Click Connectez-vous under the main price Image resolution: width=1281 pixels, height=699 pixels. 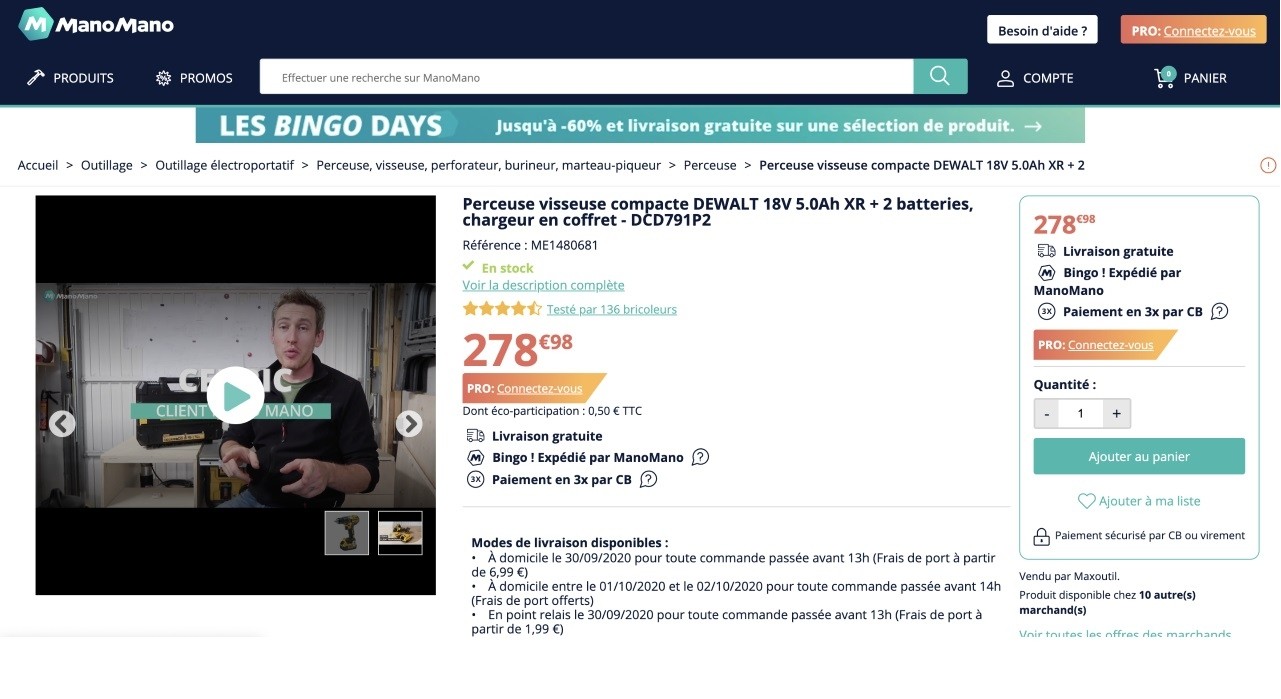tap(539, 388)
